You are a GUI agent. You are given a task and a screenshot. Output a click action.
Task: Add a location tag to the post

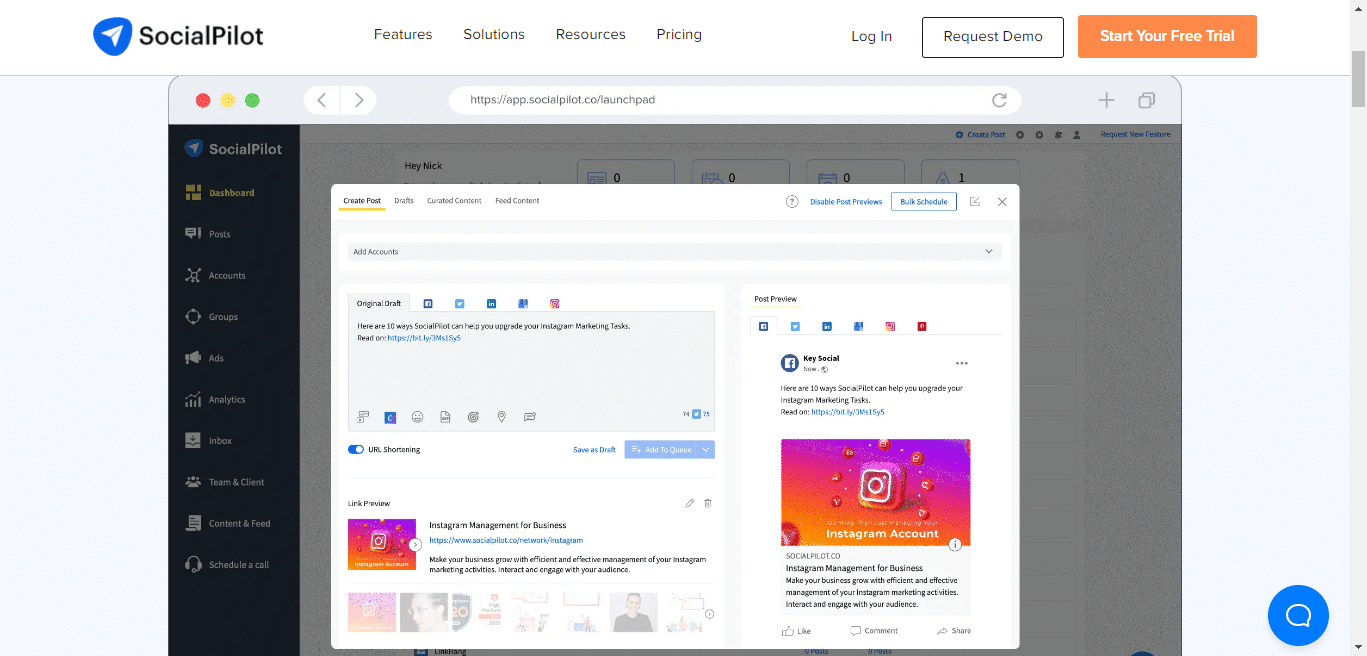coord(501,417)
